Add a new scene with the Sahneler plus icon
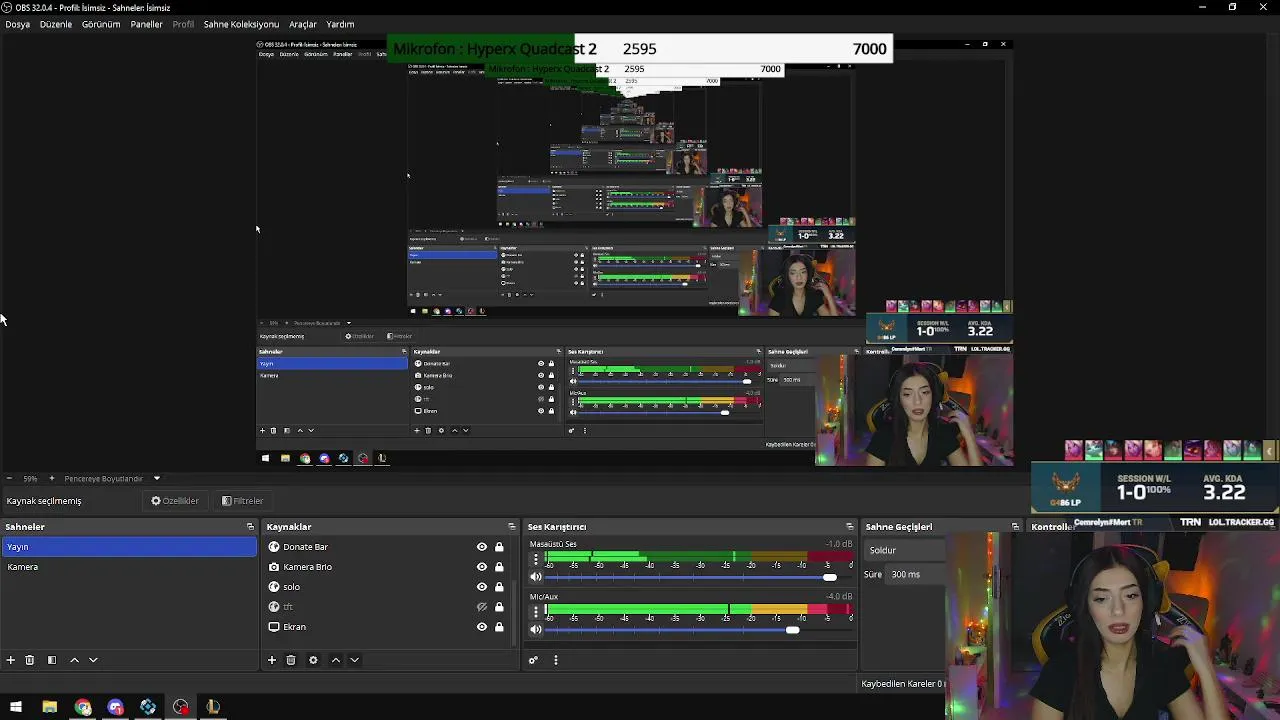 11,660
